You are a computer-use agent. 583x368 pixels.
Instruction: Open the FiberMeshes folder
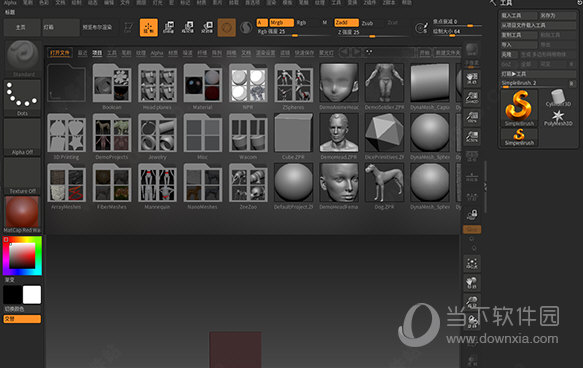tap(112, 183)
